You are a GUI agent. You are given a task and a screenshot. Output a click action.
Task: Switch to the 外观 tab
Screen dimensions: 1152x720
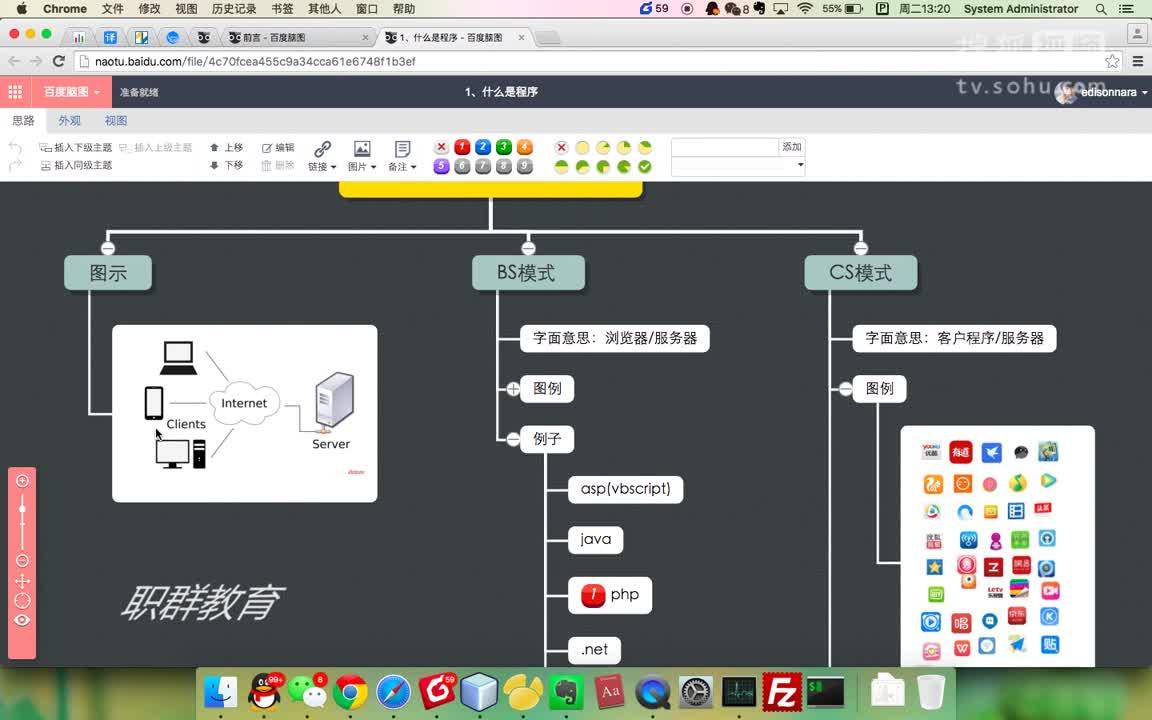[x=69, y=120]
